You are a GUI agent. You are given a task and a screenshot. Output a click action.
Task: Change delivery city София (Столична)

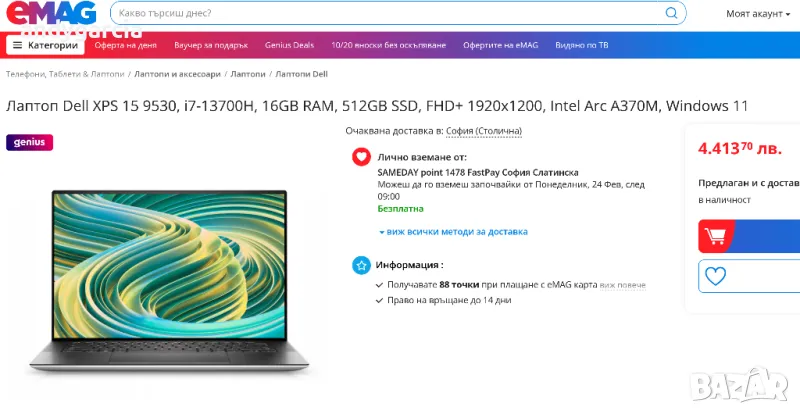click(x=484, y=131)
